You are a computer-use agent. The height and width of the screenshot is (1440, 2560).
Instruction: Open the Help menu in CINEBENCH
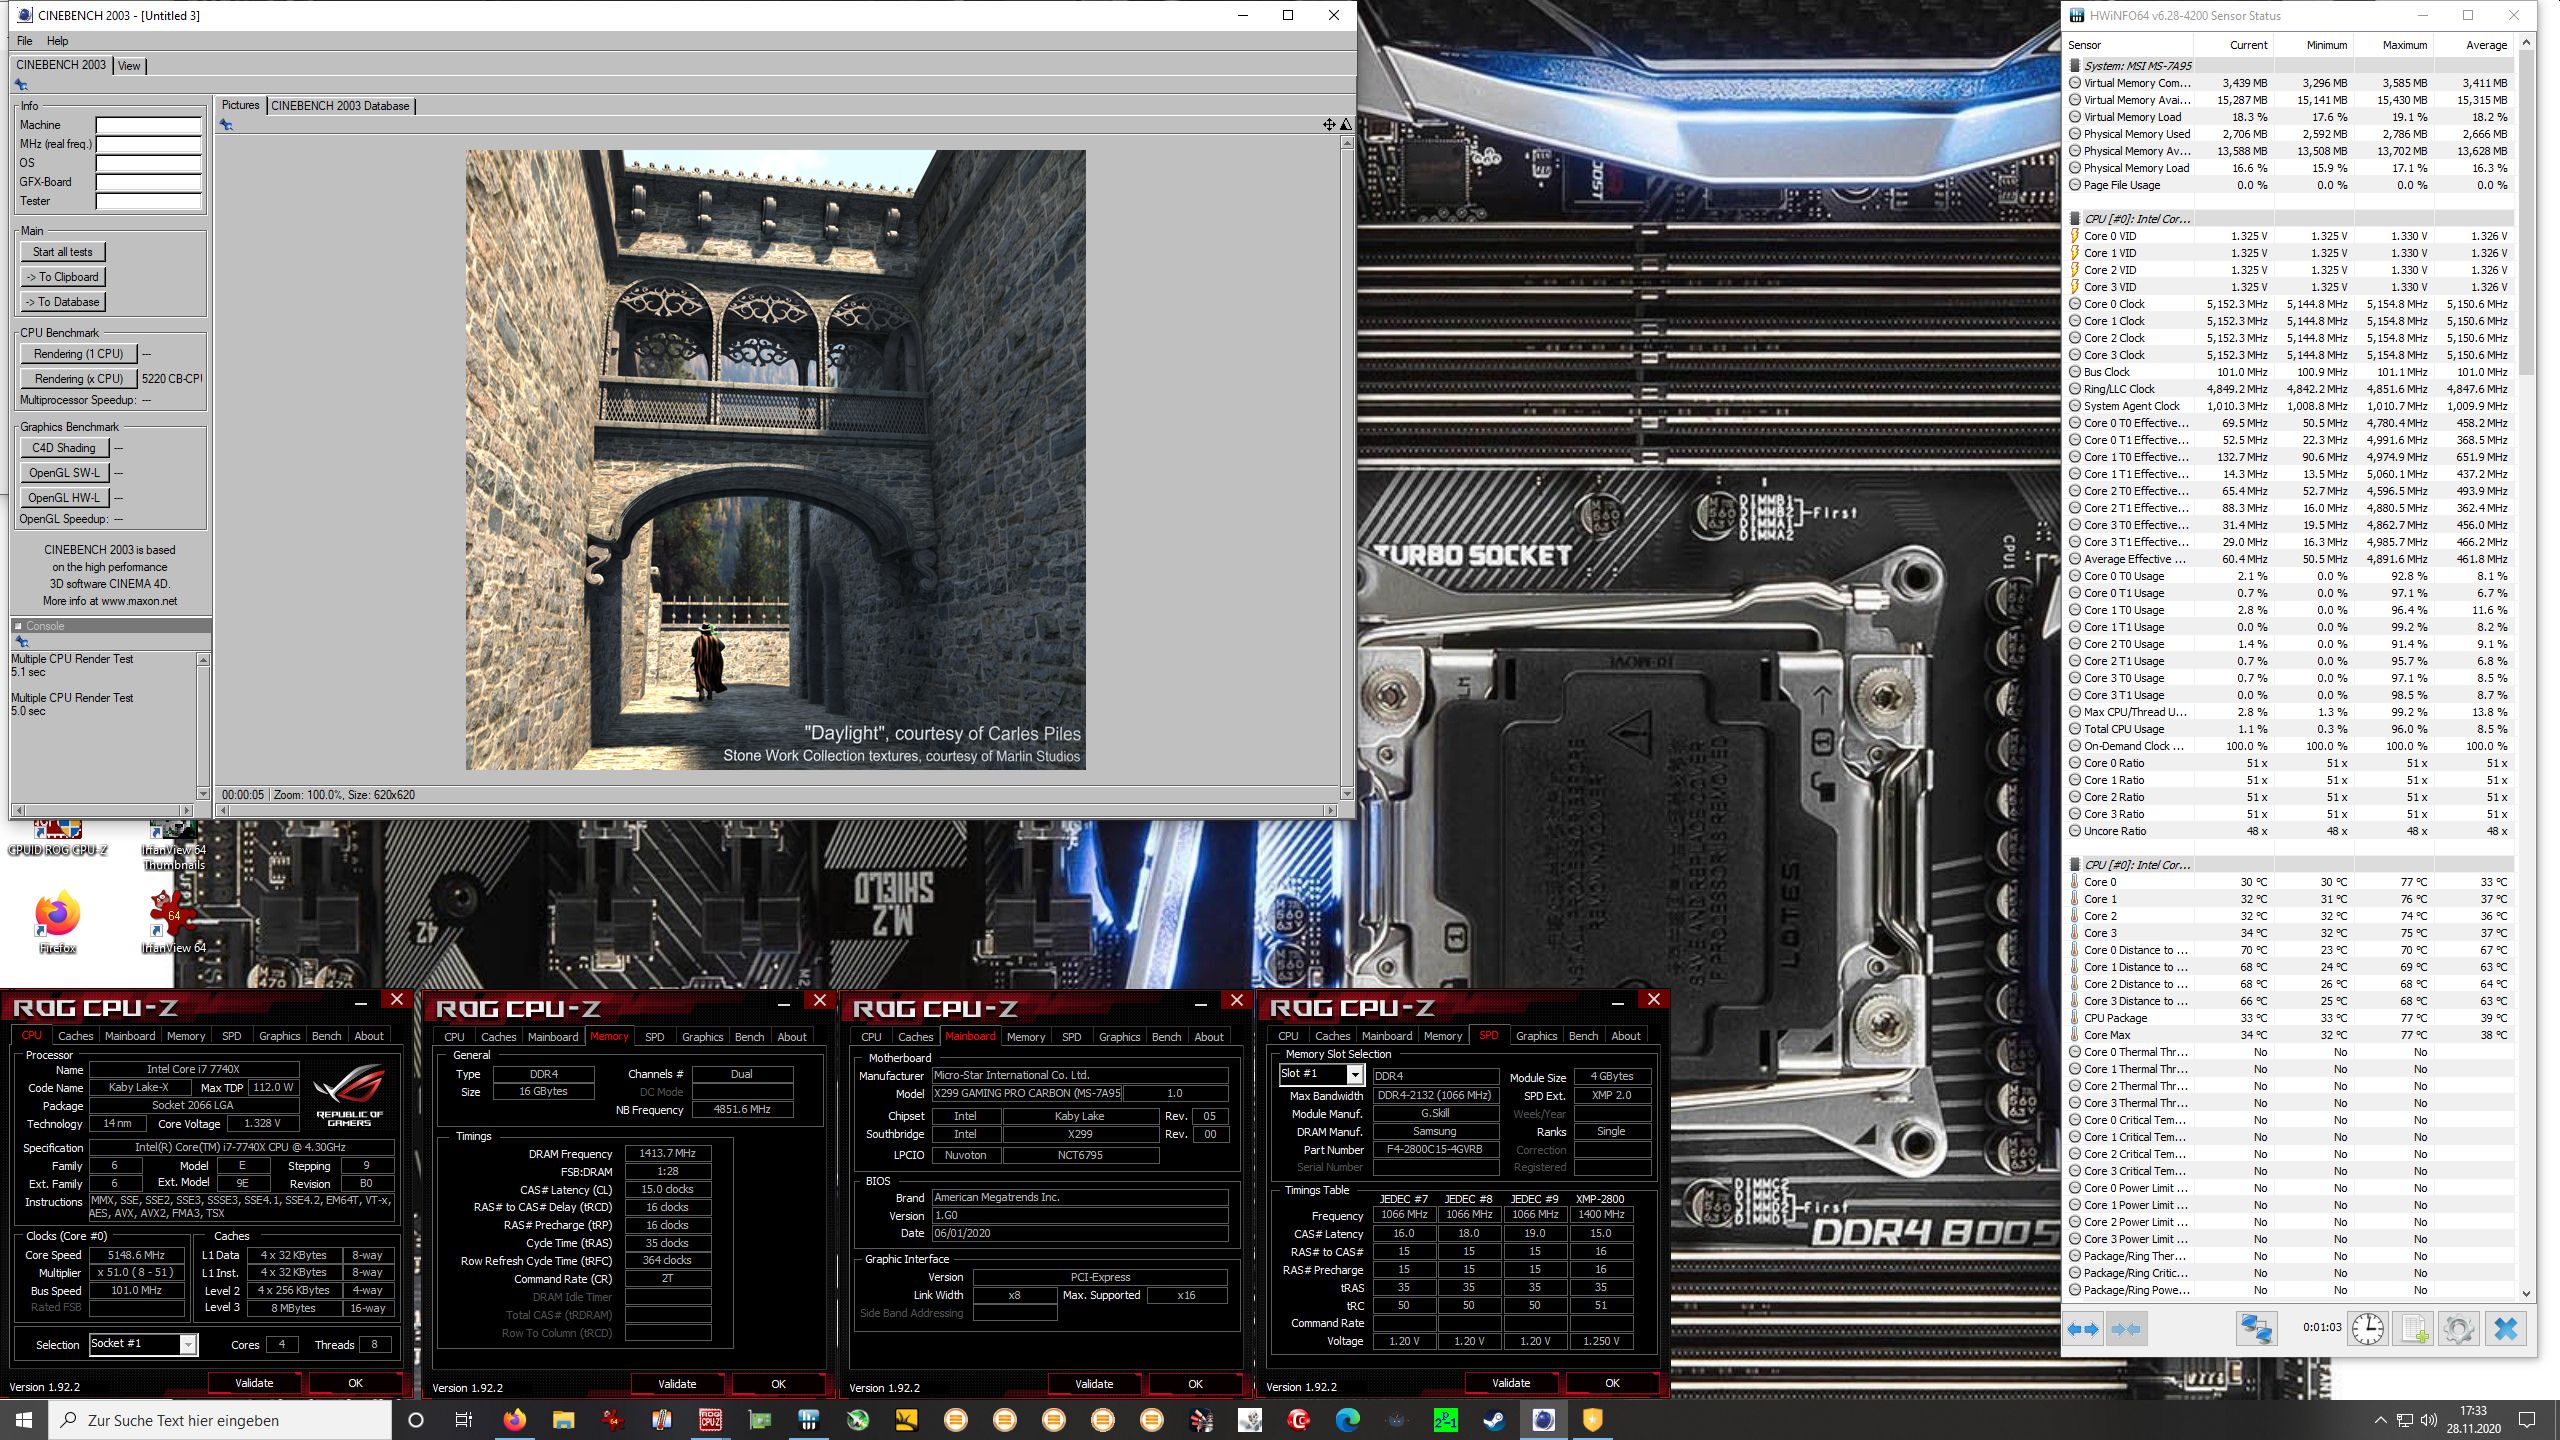click(x=57, y=41)
